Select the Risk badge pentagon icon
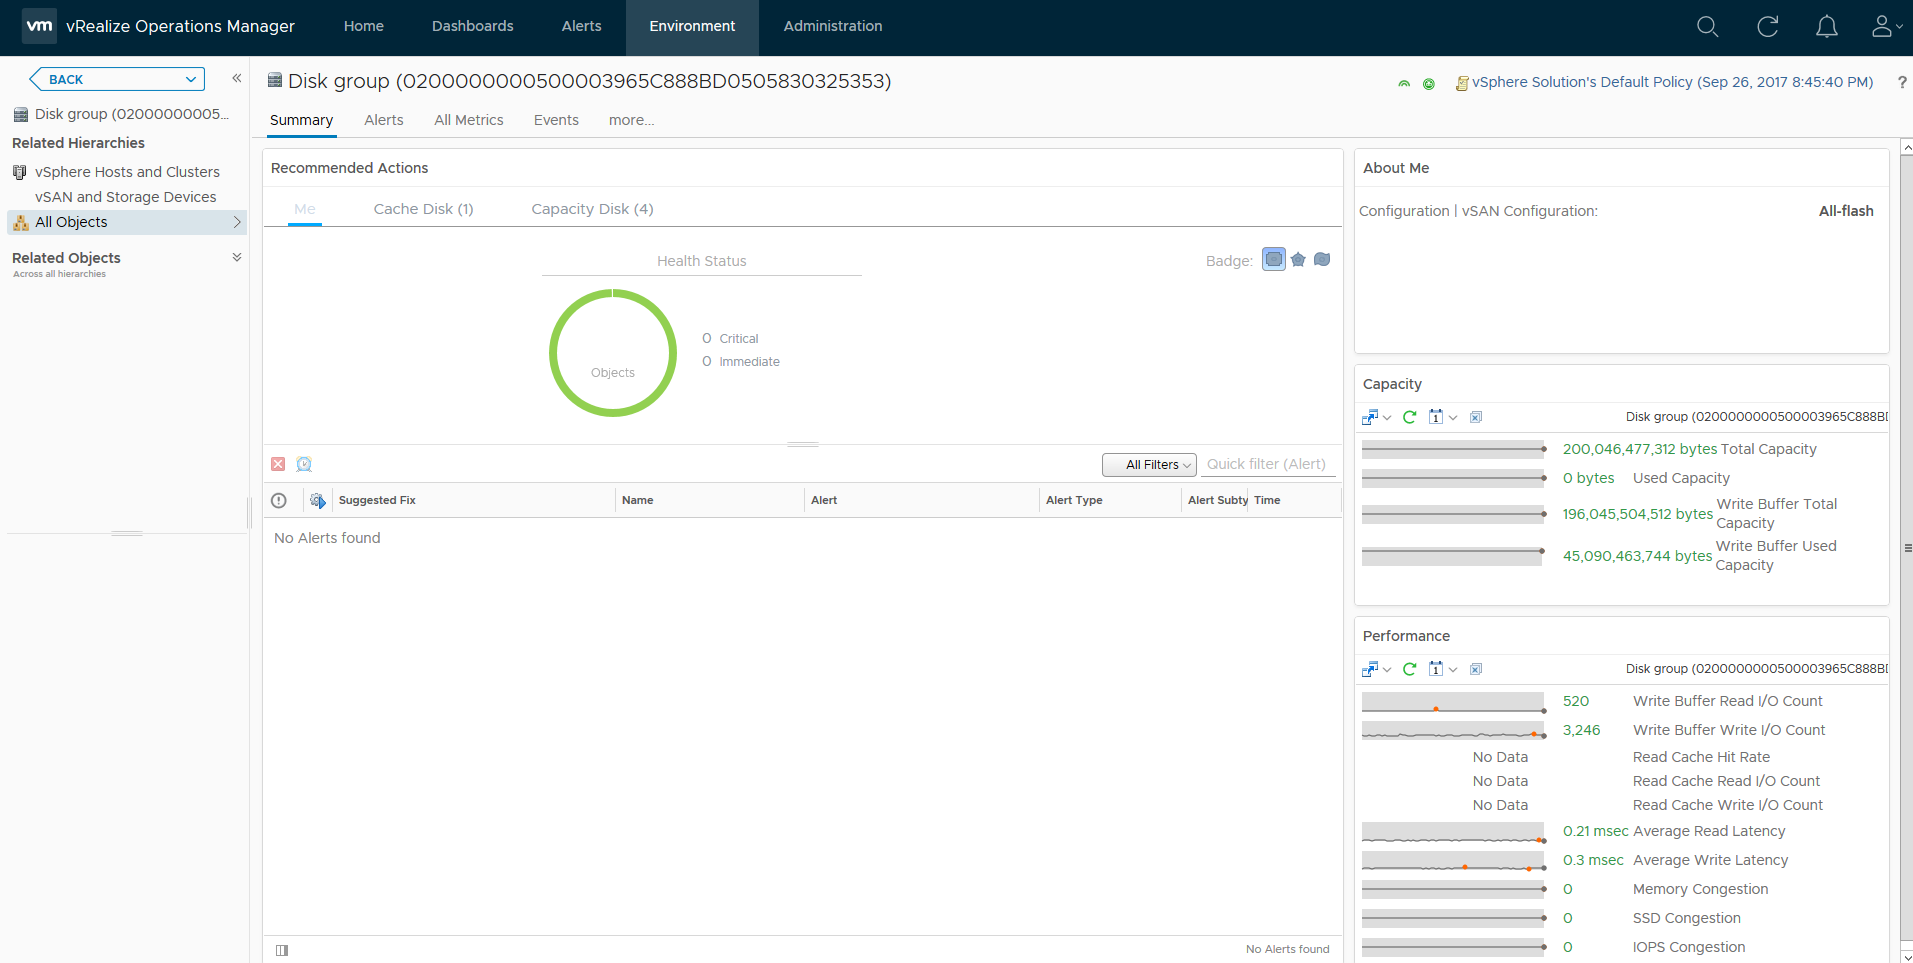The image size is (1913, 963). (x=1298, y=260)
